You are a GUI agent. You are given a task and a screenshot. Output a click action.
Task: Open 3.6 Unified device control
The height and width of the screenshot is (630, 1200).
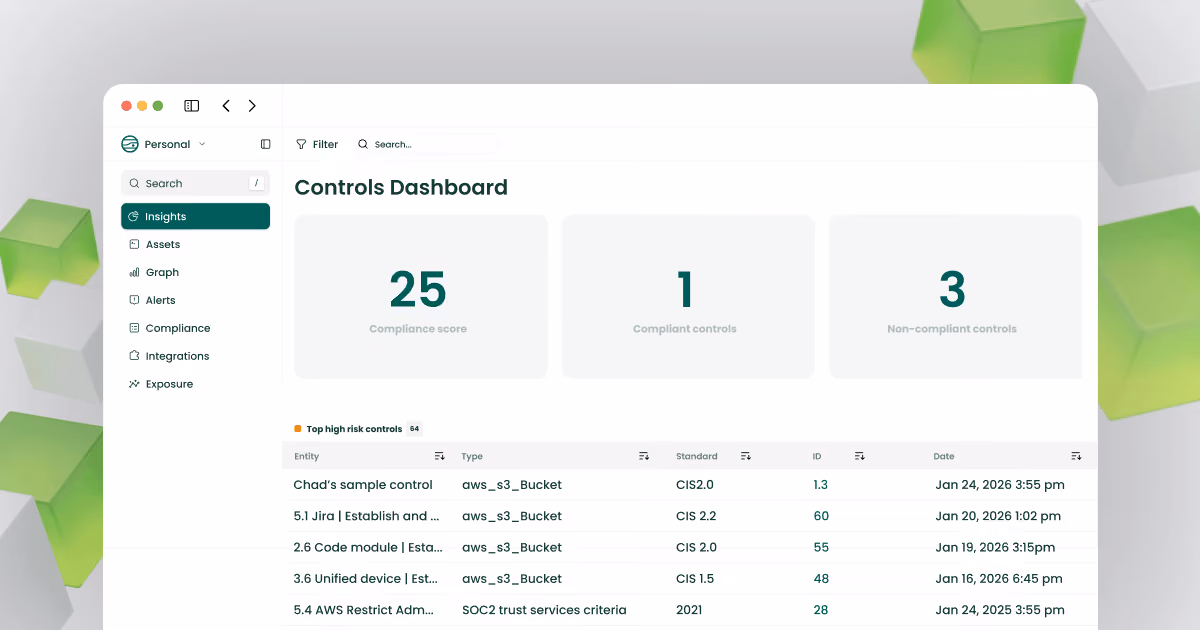(366, 578)
